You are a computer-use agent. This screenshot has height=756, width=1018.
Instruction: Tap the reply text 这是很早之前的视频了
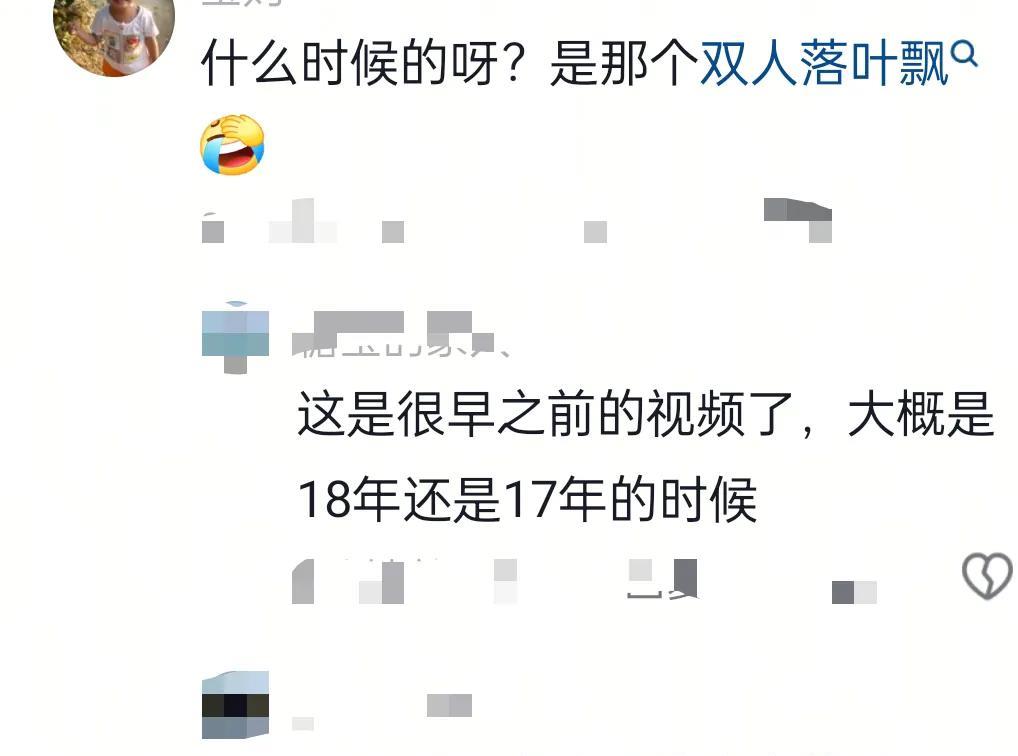545,414
